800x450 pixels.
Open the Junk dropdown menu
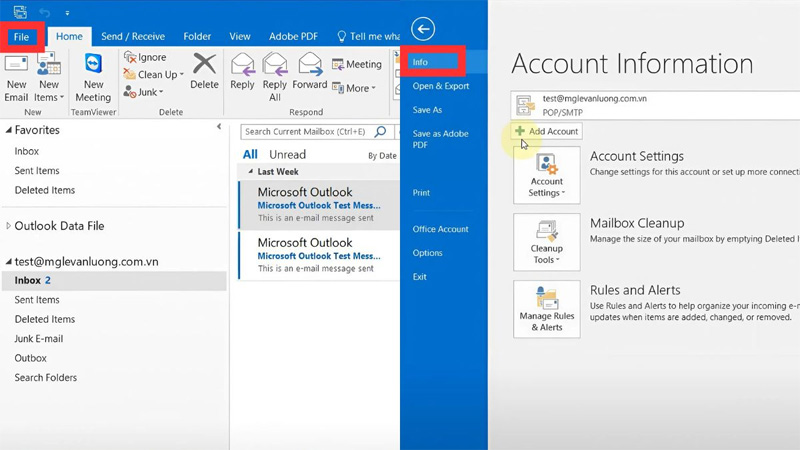tap(143, 92)
